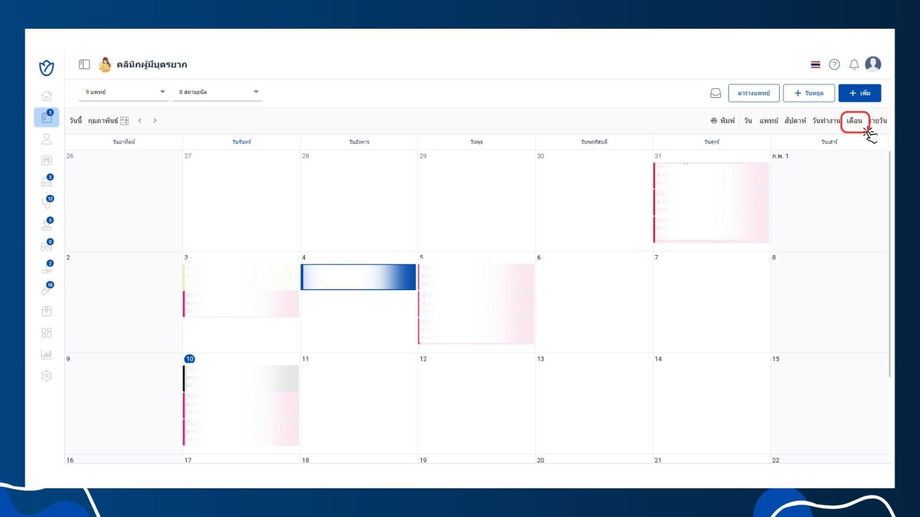Open the reports chart icon in sidebar
Screen dimensions: 920x517
pos(46,354)
